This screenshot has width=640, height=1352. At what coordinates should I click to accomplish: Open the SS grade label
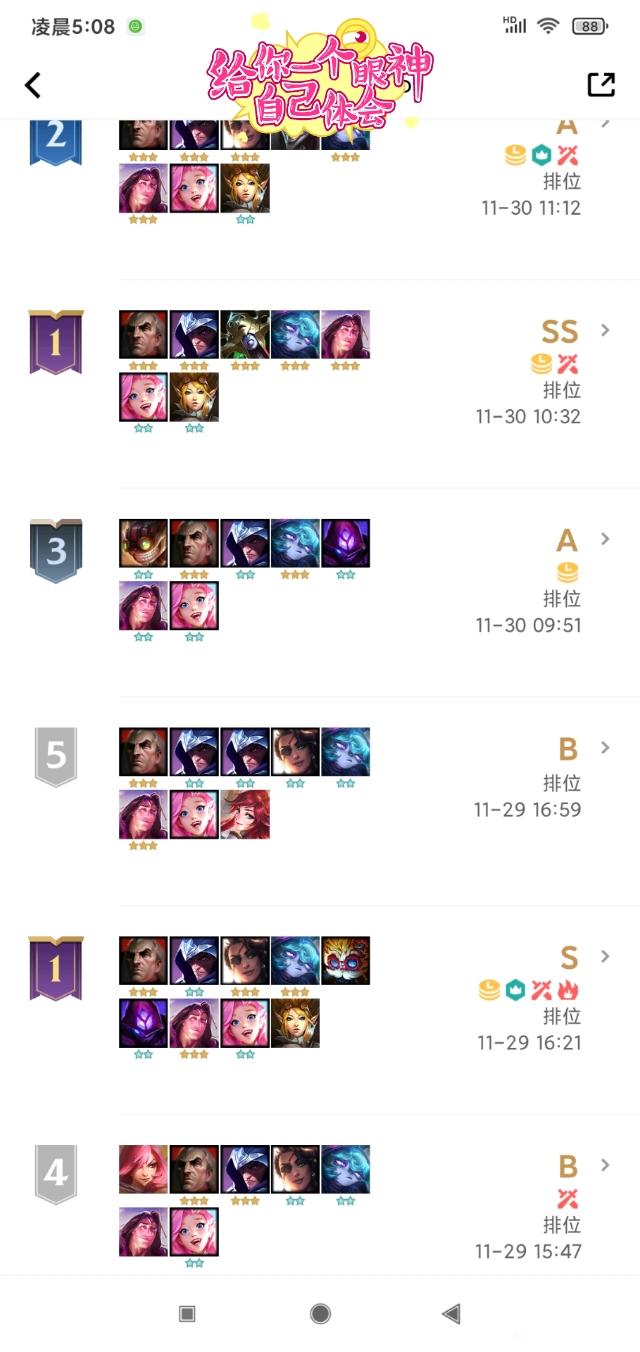click(560, 332)
